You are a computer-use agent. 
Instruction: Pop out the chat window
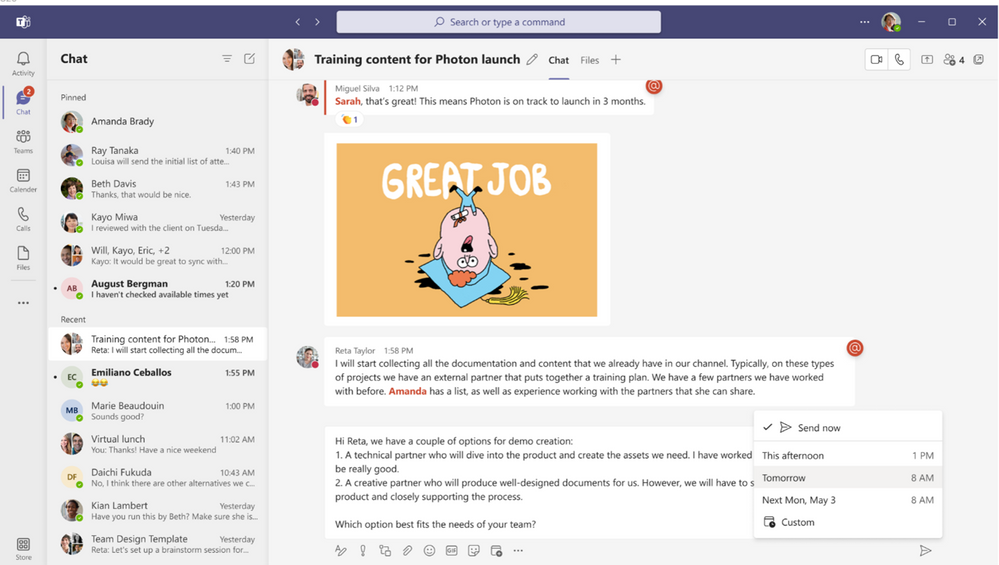pyautogui.click(x=979, y=59)
